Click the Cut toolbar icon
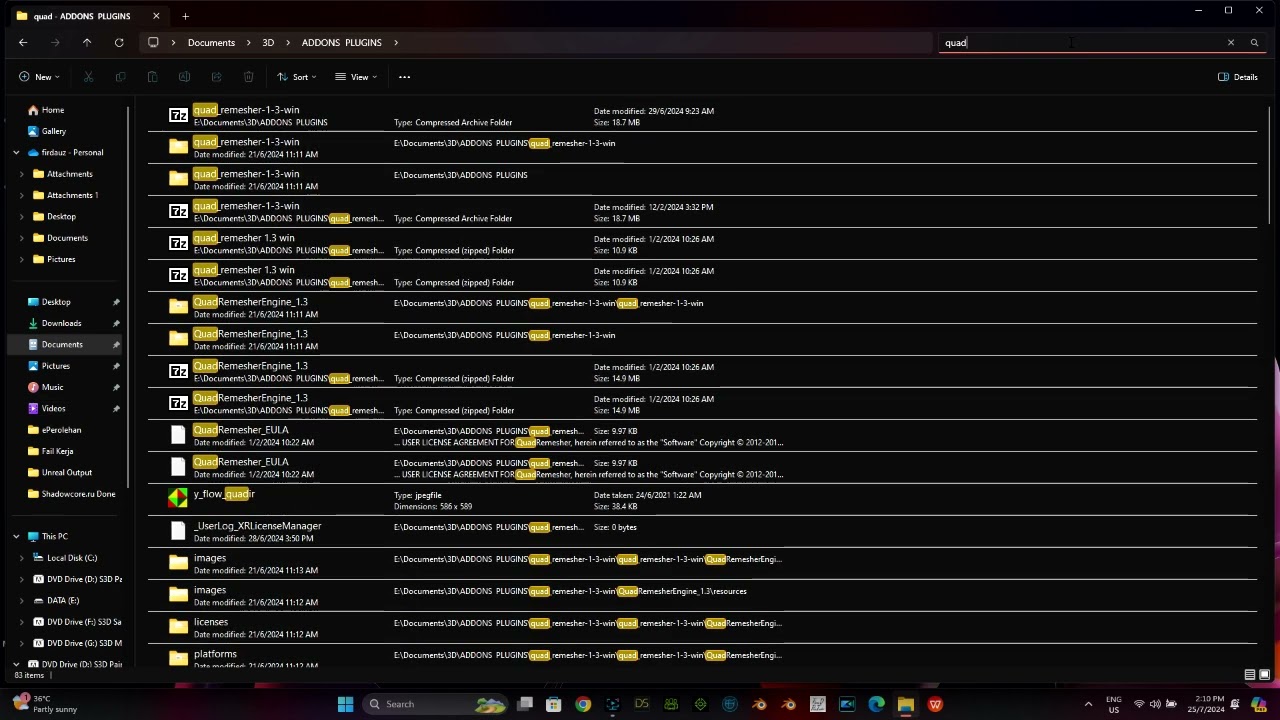This screenshot has height=720, width=1280. tap(88, 77)
